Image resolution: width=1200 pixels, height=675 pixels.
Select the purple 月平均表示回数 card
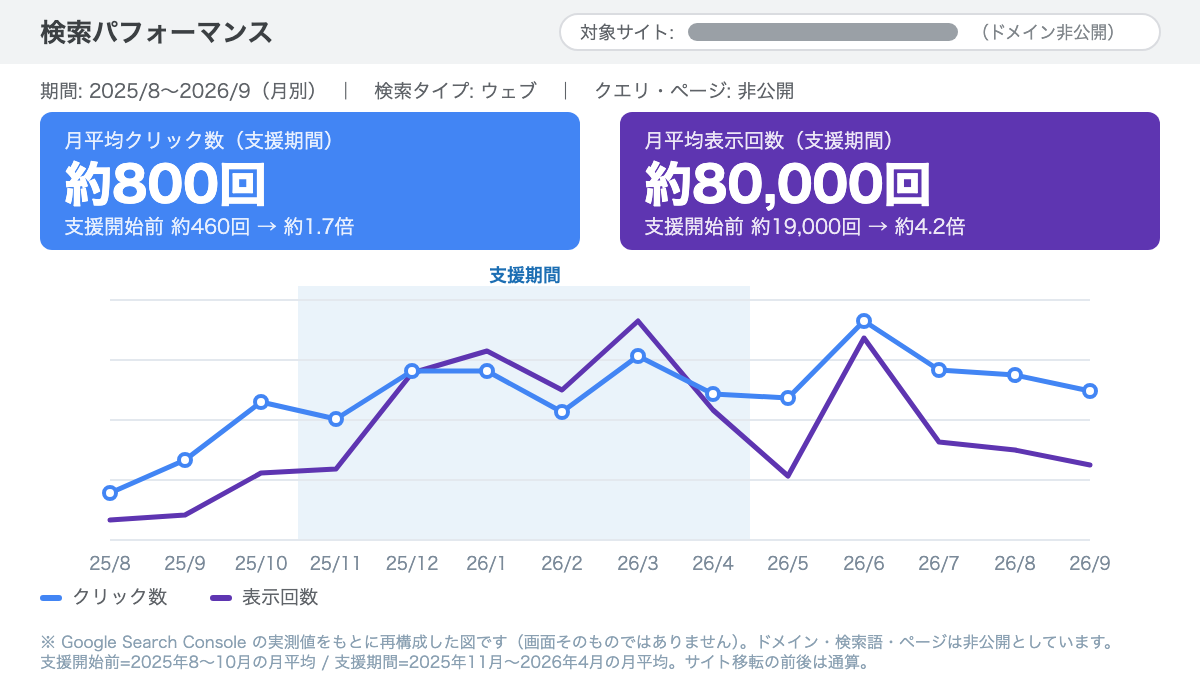pyautogui.click(x=890, y=181)
